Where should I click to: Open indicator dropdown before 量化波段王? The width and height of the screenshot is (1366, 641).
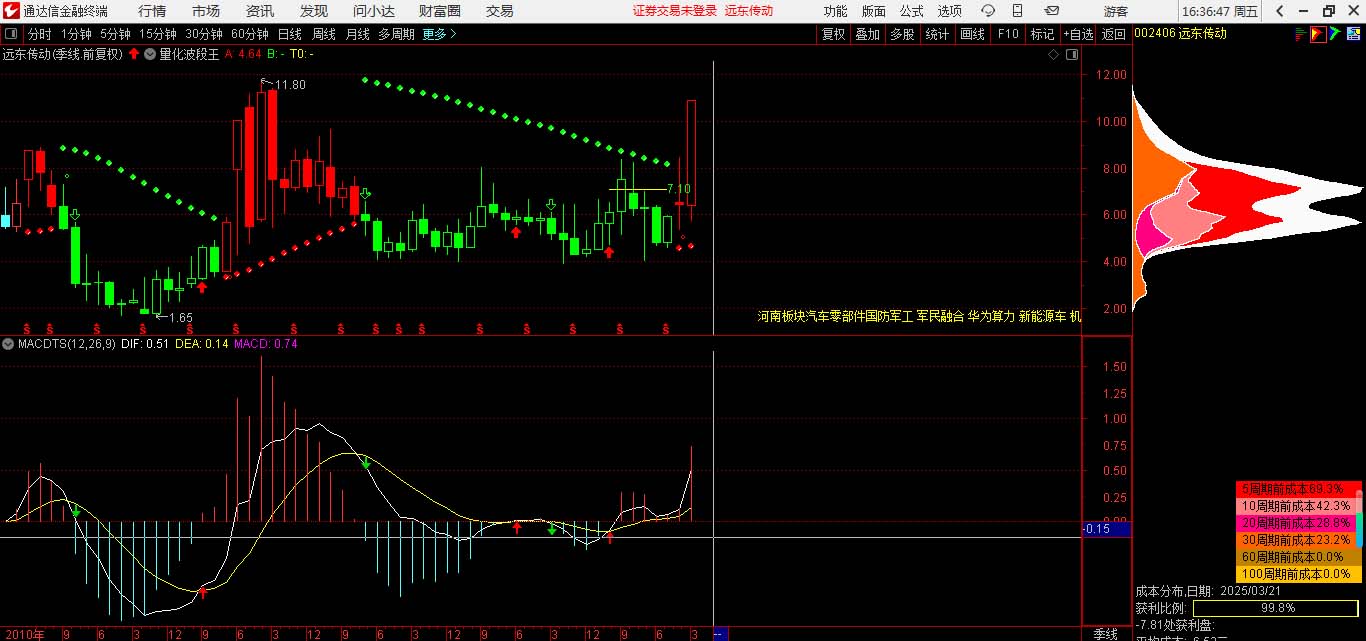pyautogui.click(x=151, y=54)
